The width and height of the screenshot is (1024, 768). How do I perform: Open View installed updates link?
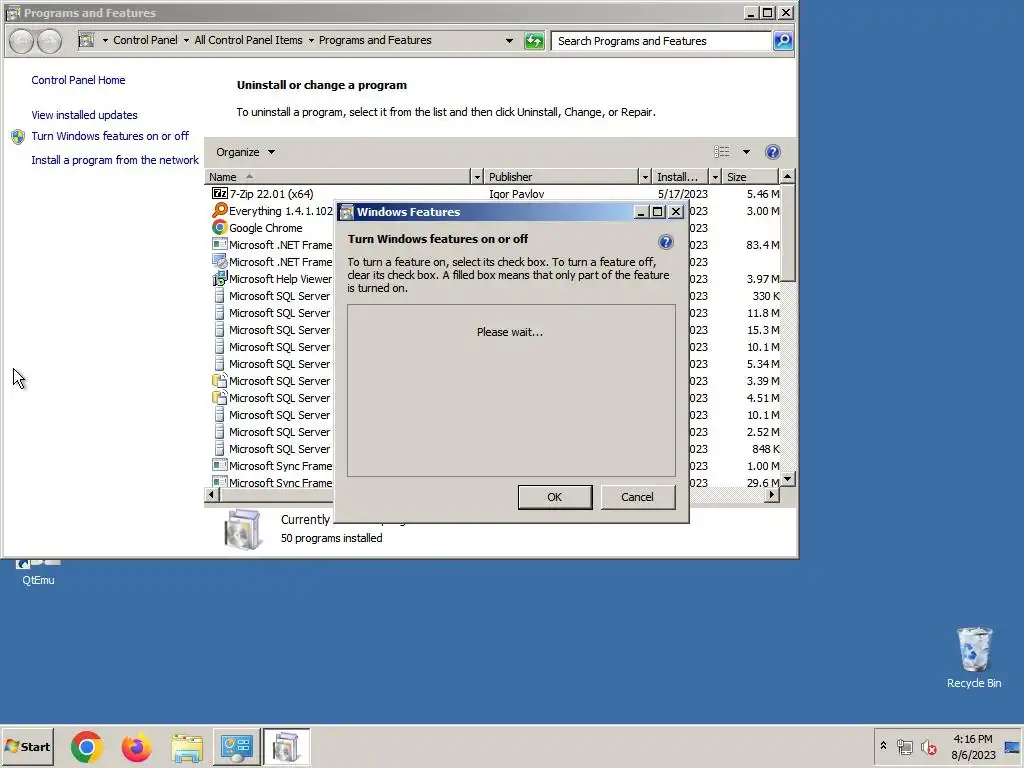pos(84,115)
